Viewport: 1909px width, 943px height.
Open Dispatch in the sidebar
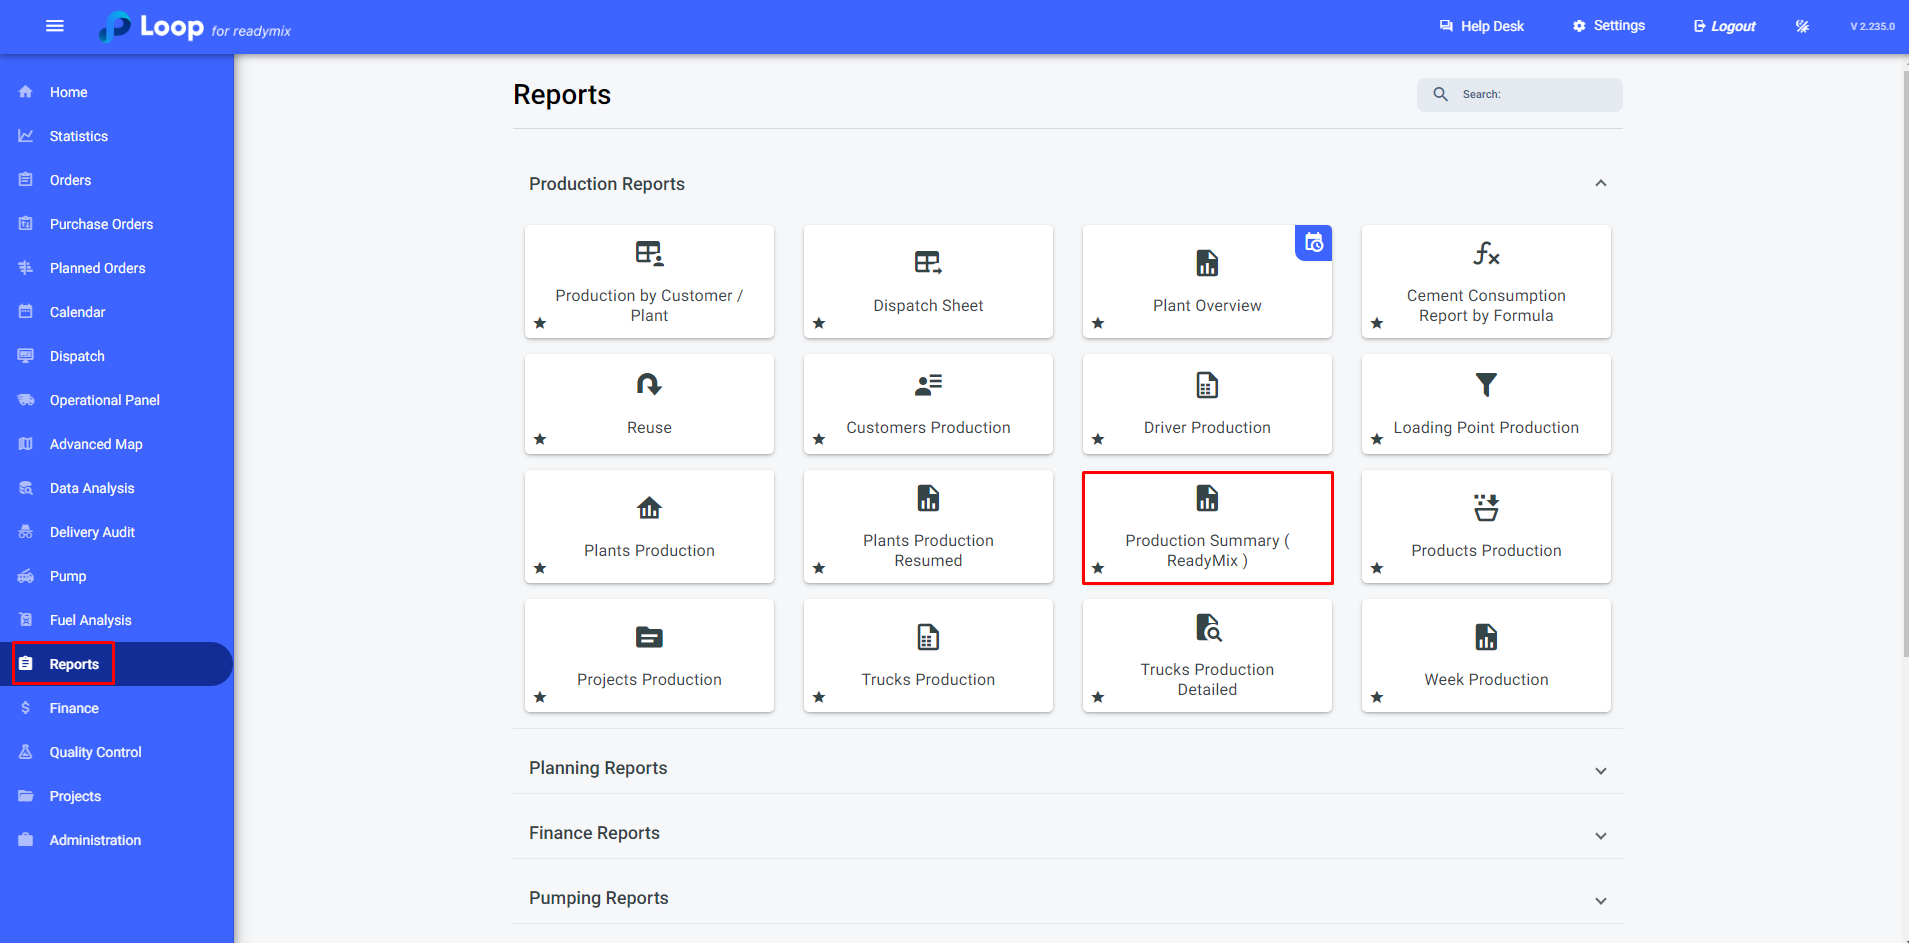(77, 356)
